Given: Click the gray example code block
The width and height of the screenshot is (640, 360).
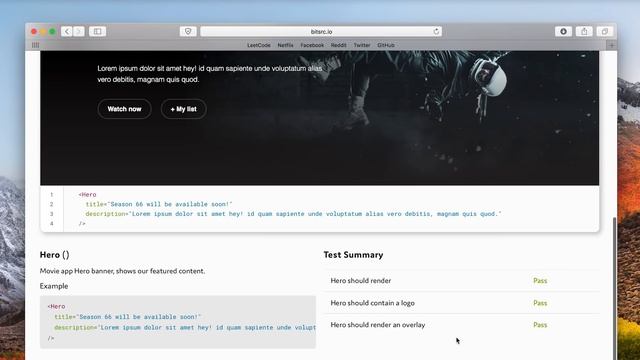Looking at the screenshot, I should 178,322.
